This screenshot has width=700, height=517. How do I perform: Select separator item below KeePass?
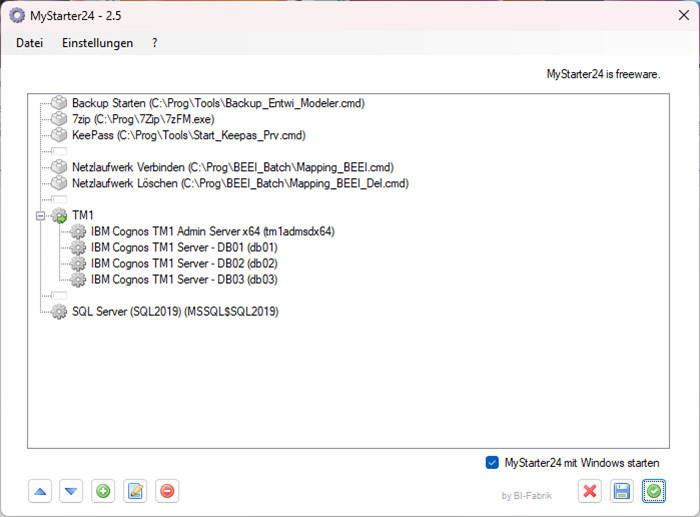pos(59,151)
